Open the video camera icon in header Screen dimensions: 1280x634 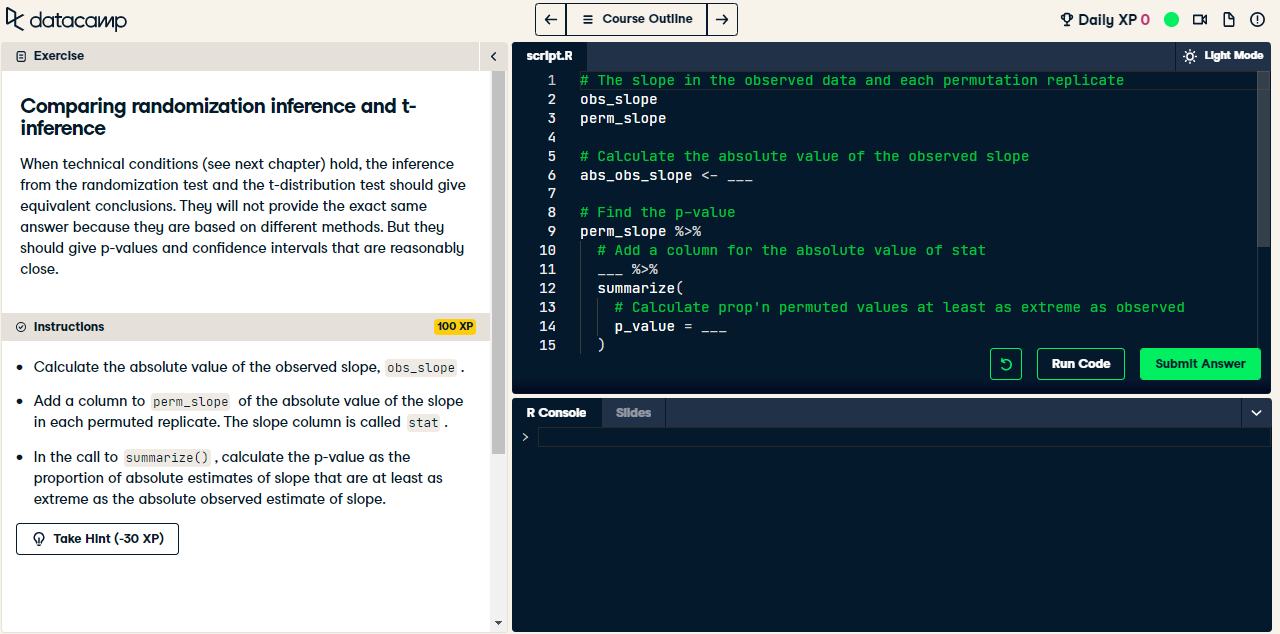1200,19
